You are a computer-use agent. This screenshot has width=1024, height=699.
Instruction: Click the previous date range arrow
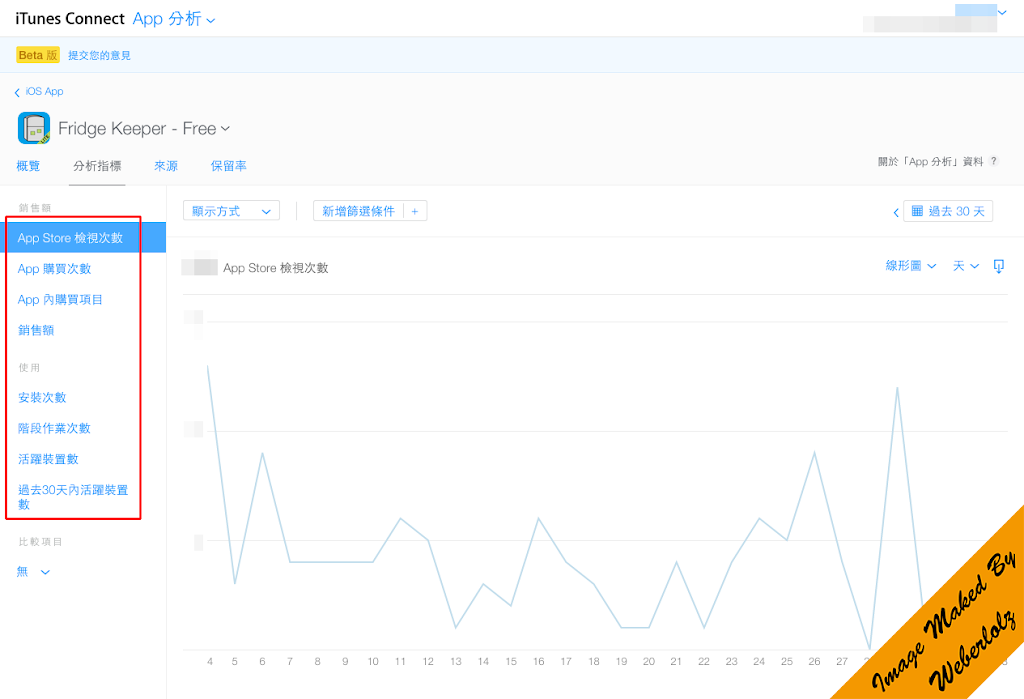point(896,212)
